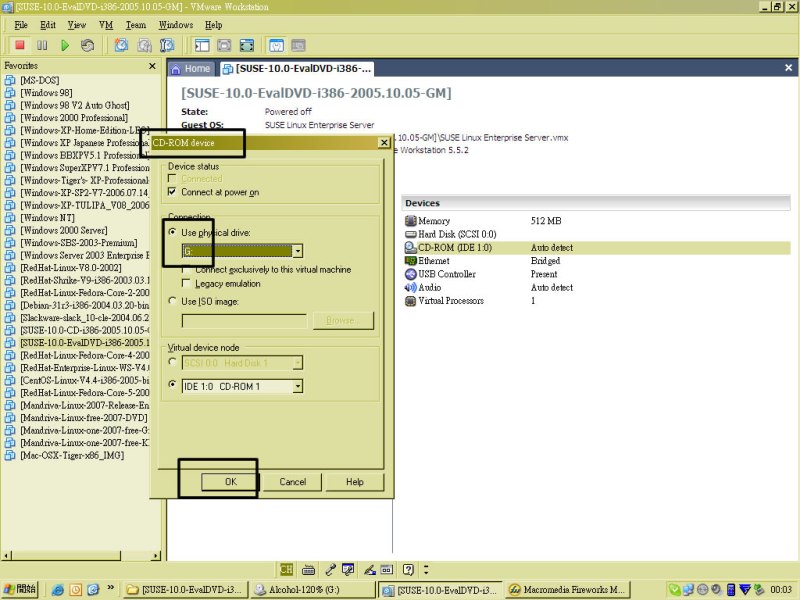Open the View menu

[77, 25]
